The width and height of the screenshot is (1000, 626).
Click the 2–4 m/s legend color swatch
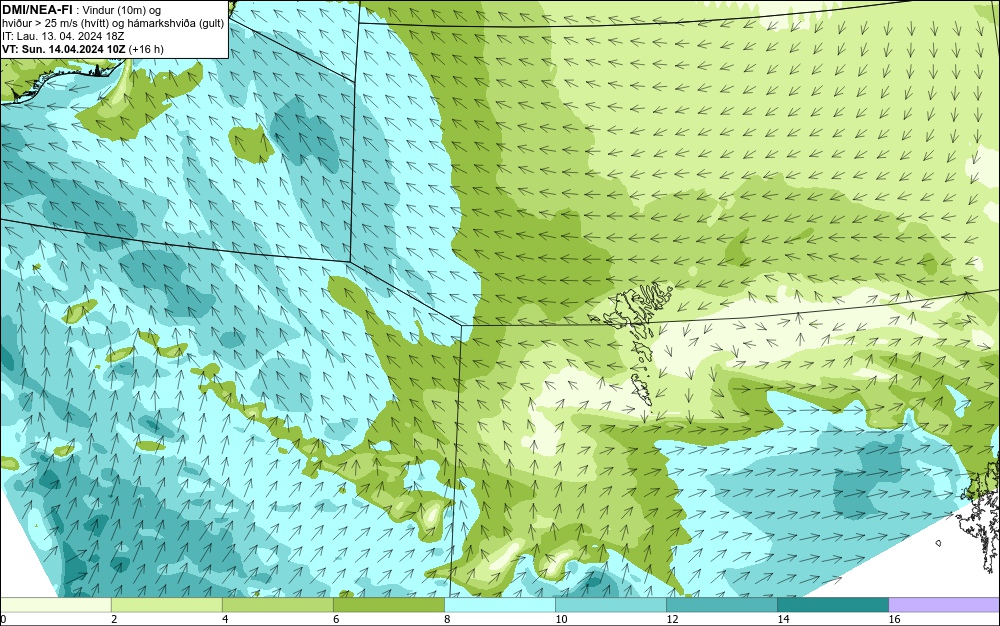coord(166,604)
